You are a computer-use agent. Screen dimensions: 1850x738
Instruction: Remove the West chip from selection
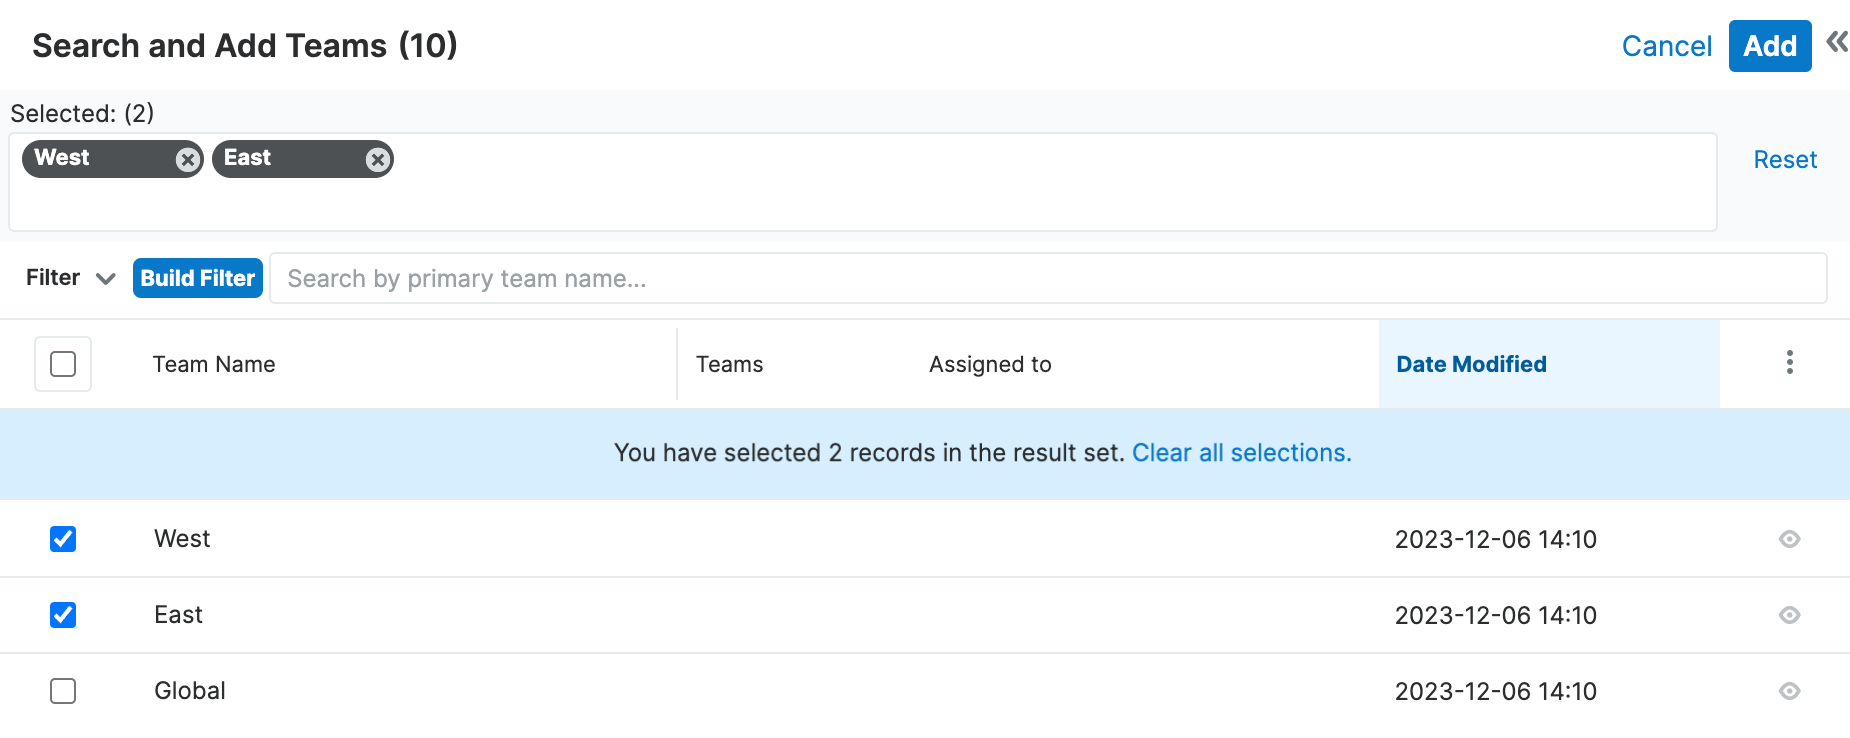[187, 160]
